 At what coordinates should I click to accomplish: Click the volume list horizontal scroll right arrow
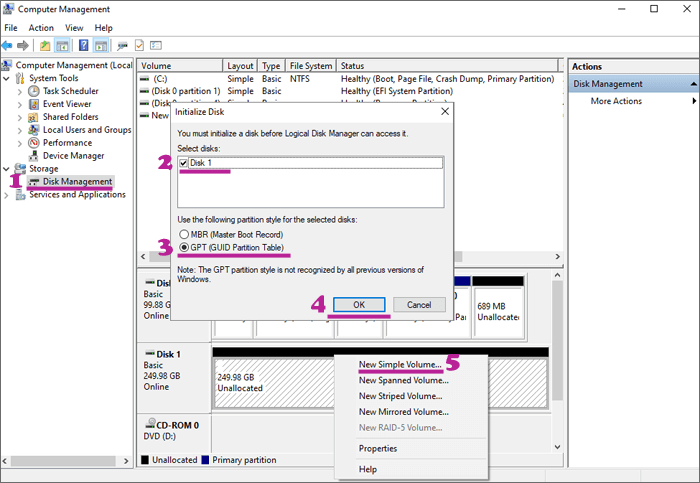[x=558, y=257]
